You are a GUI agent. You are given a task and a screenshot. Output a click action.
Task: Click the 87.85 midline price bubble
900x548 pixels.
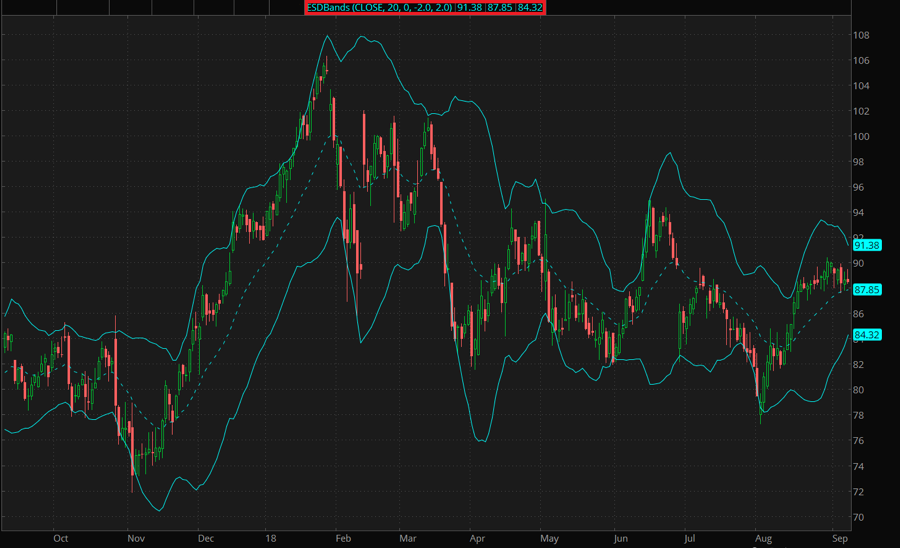tap(866, 290)
